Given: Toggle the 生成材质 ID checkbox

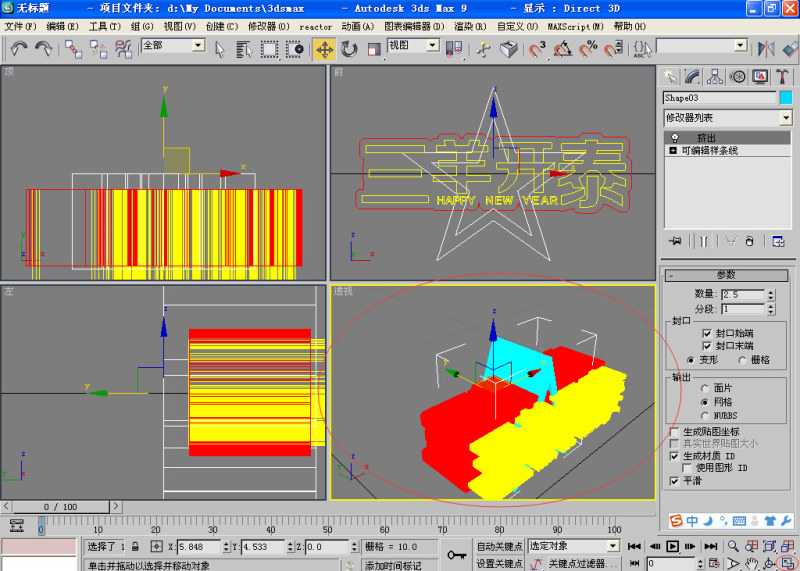Looking at the screenshot, I should pos(674,456).
